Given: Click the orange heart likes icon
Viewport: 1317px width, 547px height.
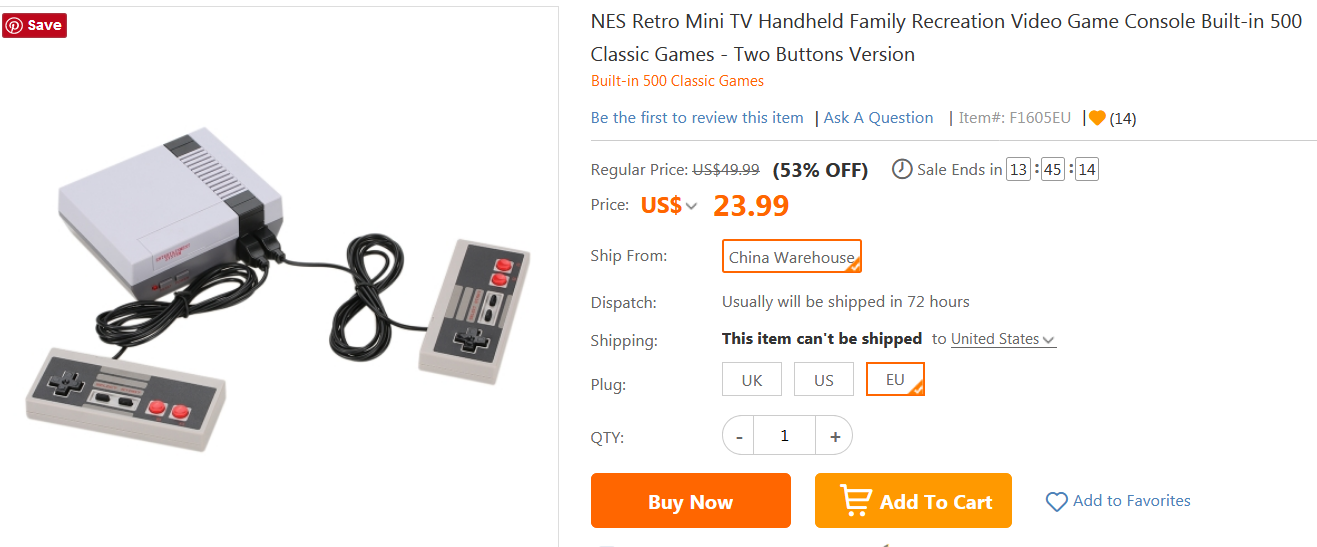Looking at the screenshot, I should point(1097,118).
